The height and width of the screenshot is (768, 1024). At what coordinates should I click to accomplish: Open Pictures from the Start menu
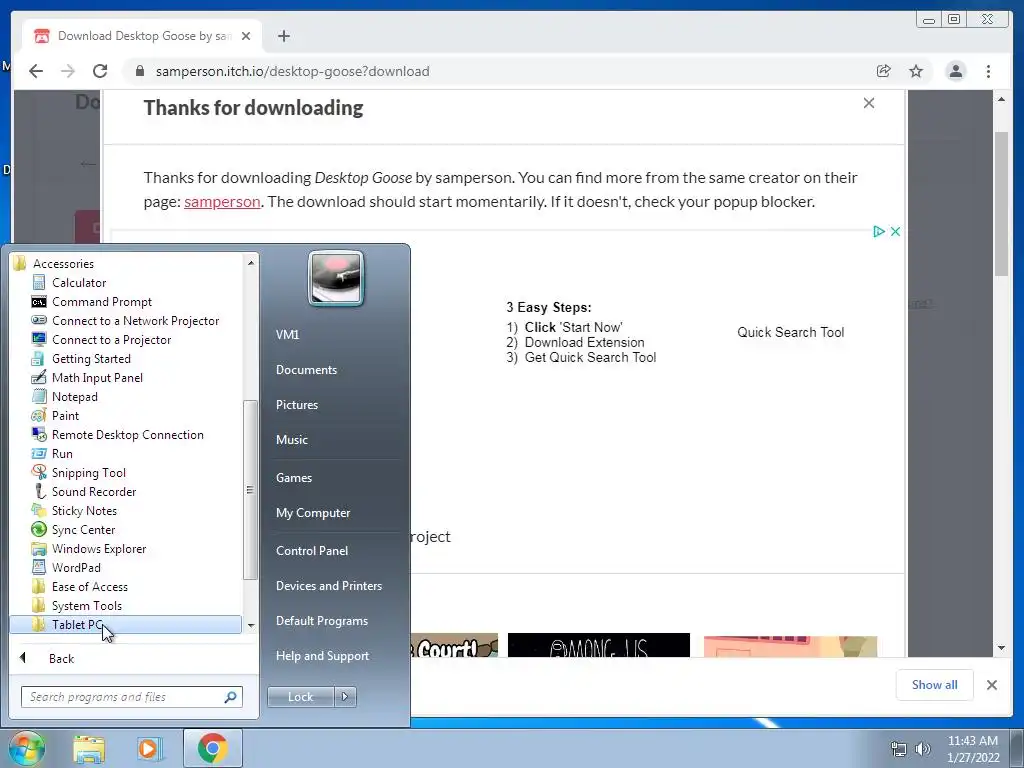click(296, 405)
